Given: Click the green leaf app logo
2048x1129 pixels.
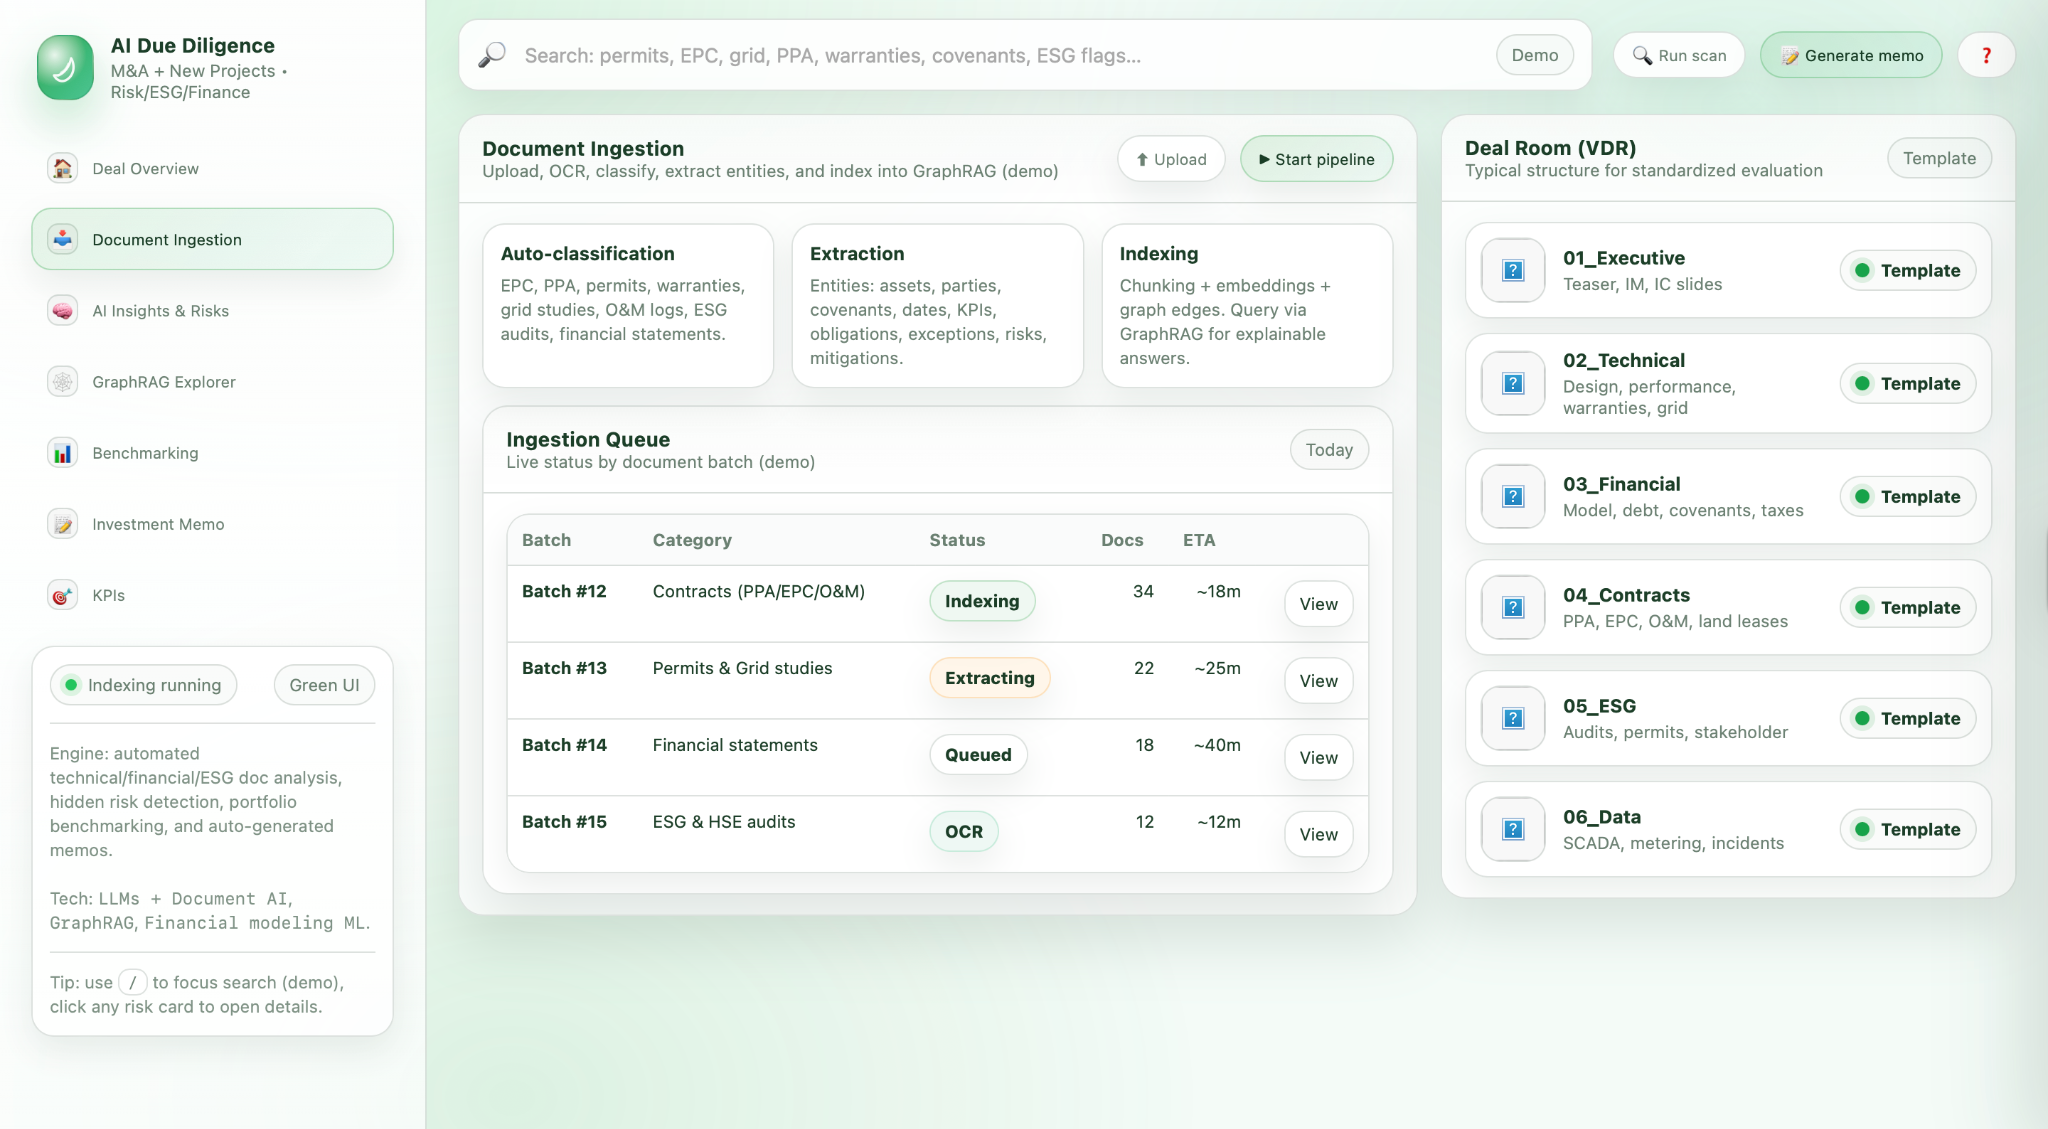Looking at the screenshot, I should click(x=65, y=68).
